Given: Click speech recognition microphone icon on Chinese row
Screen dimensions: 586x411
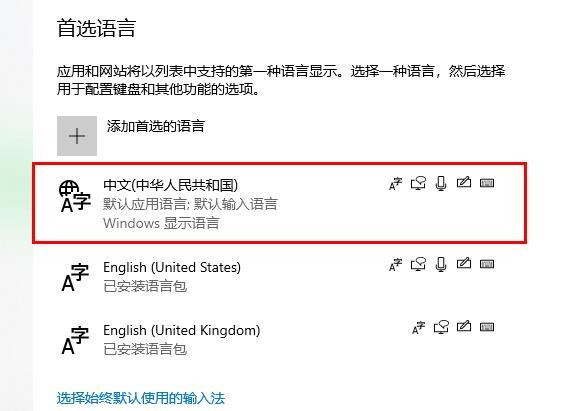Looking at the screenshot, I should tap(441, 183).
